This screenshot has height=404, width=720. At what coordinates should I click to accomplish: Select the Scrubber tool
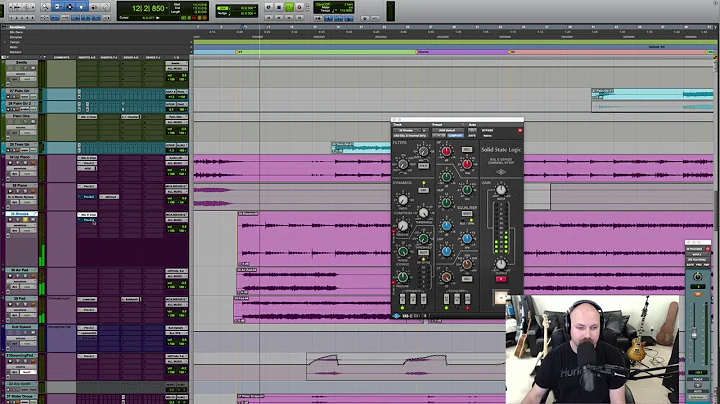coord(95,7)
